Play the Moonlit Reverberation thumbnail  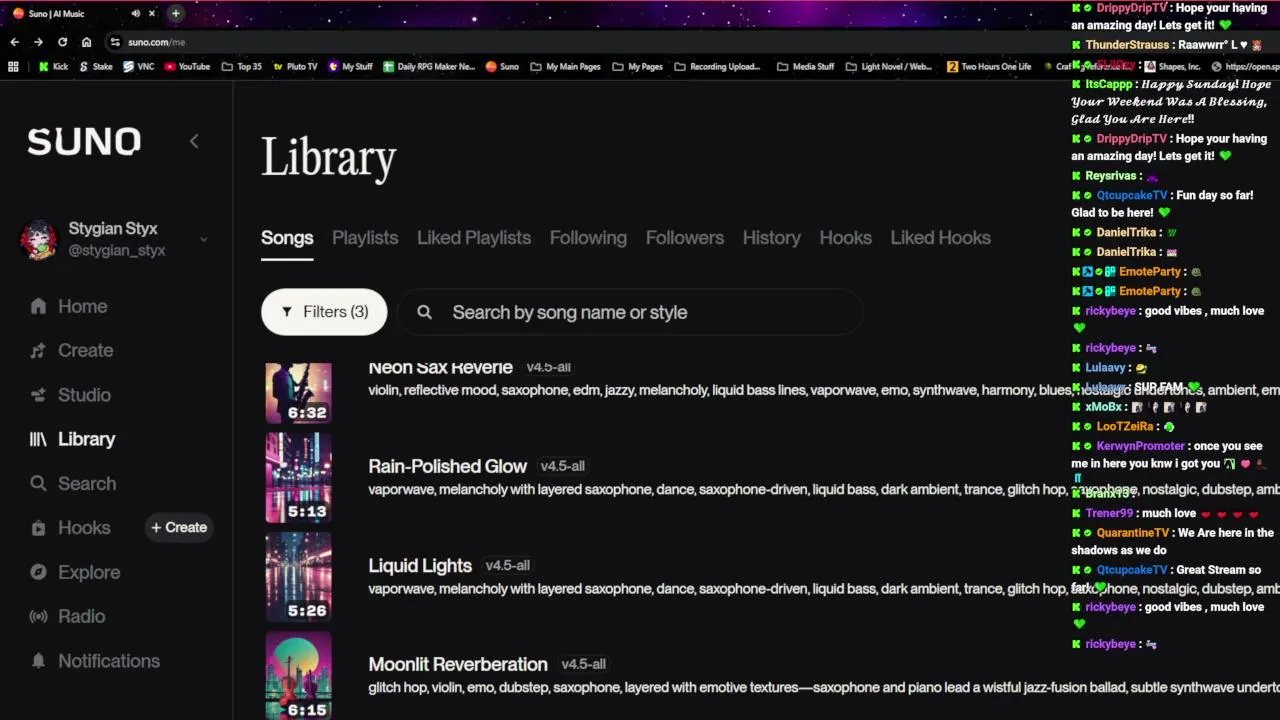(x=298, y=675)
